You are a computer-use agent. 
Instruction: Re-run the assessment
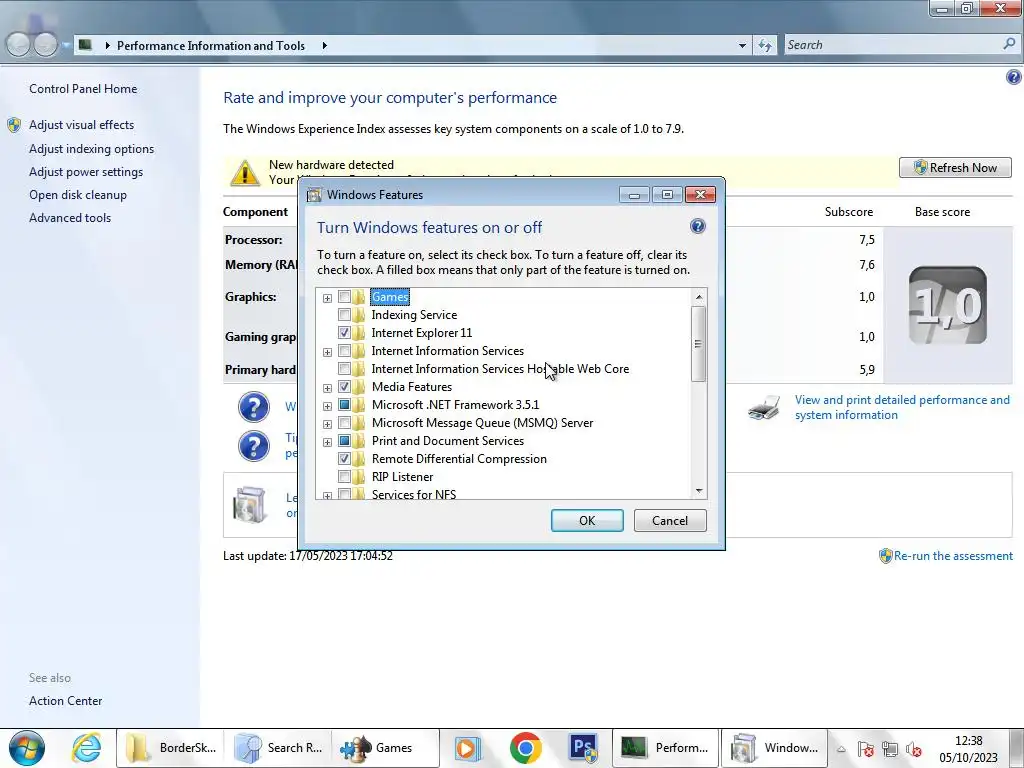pos(953,556)
